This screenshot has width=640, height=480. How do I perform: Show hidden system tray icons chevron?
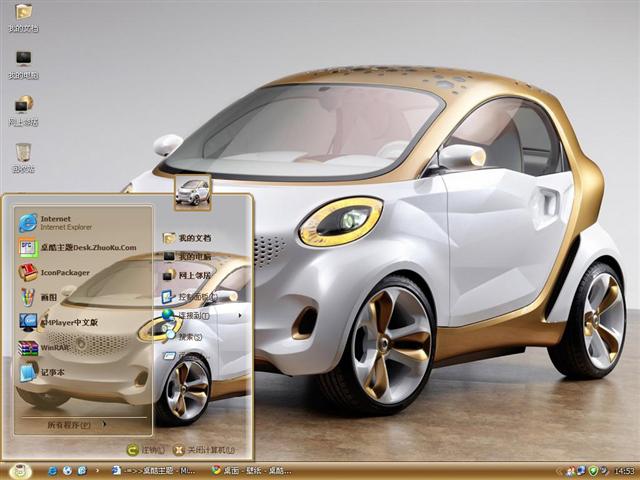point(560,471)
